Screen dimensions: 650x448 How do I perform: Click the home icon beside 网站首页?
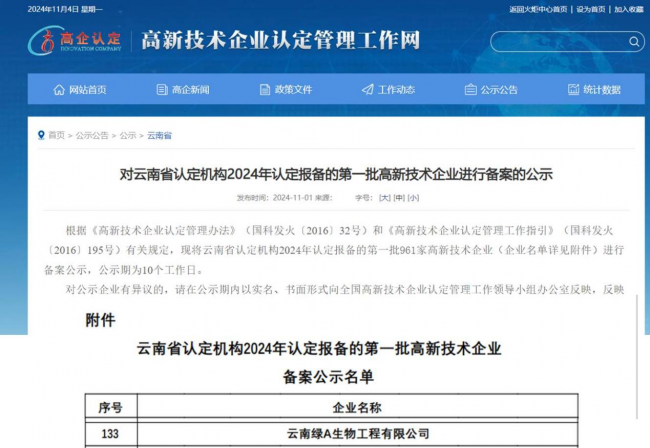[x=59, y=90]
